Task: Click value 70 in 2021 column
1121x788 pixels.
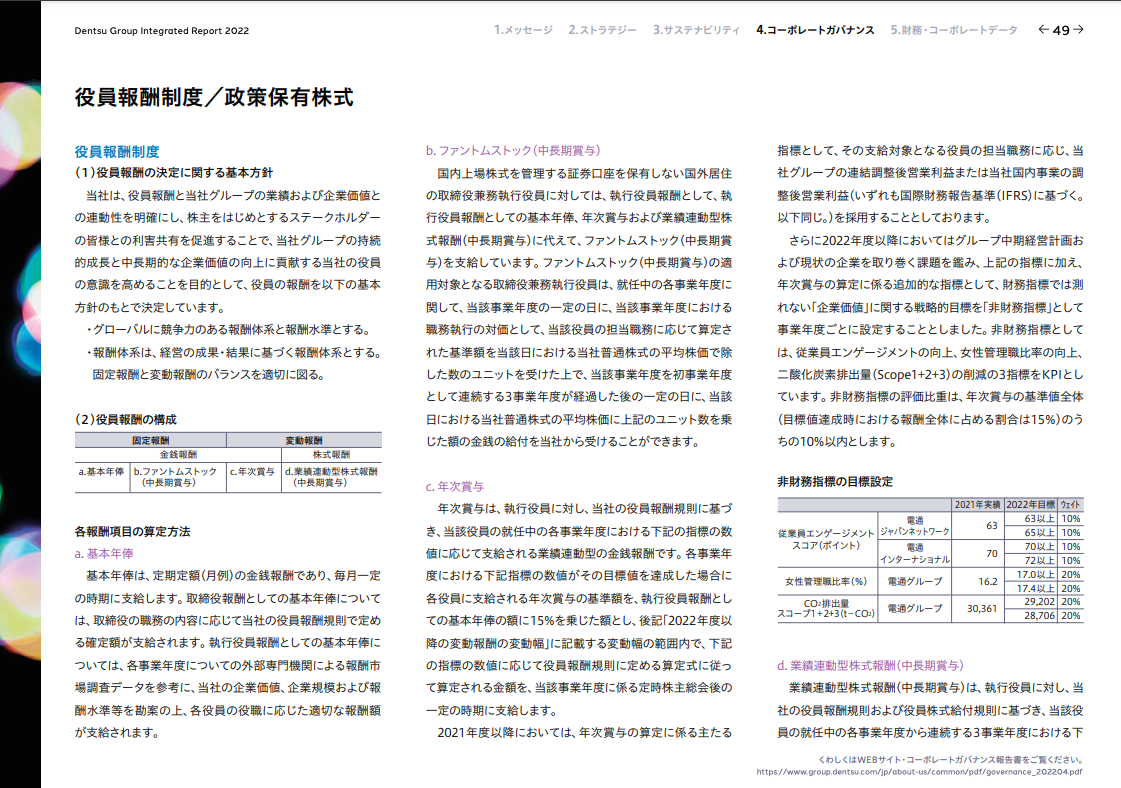Action: coord(991,553)
